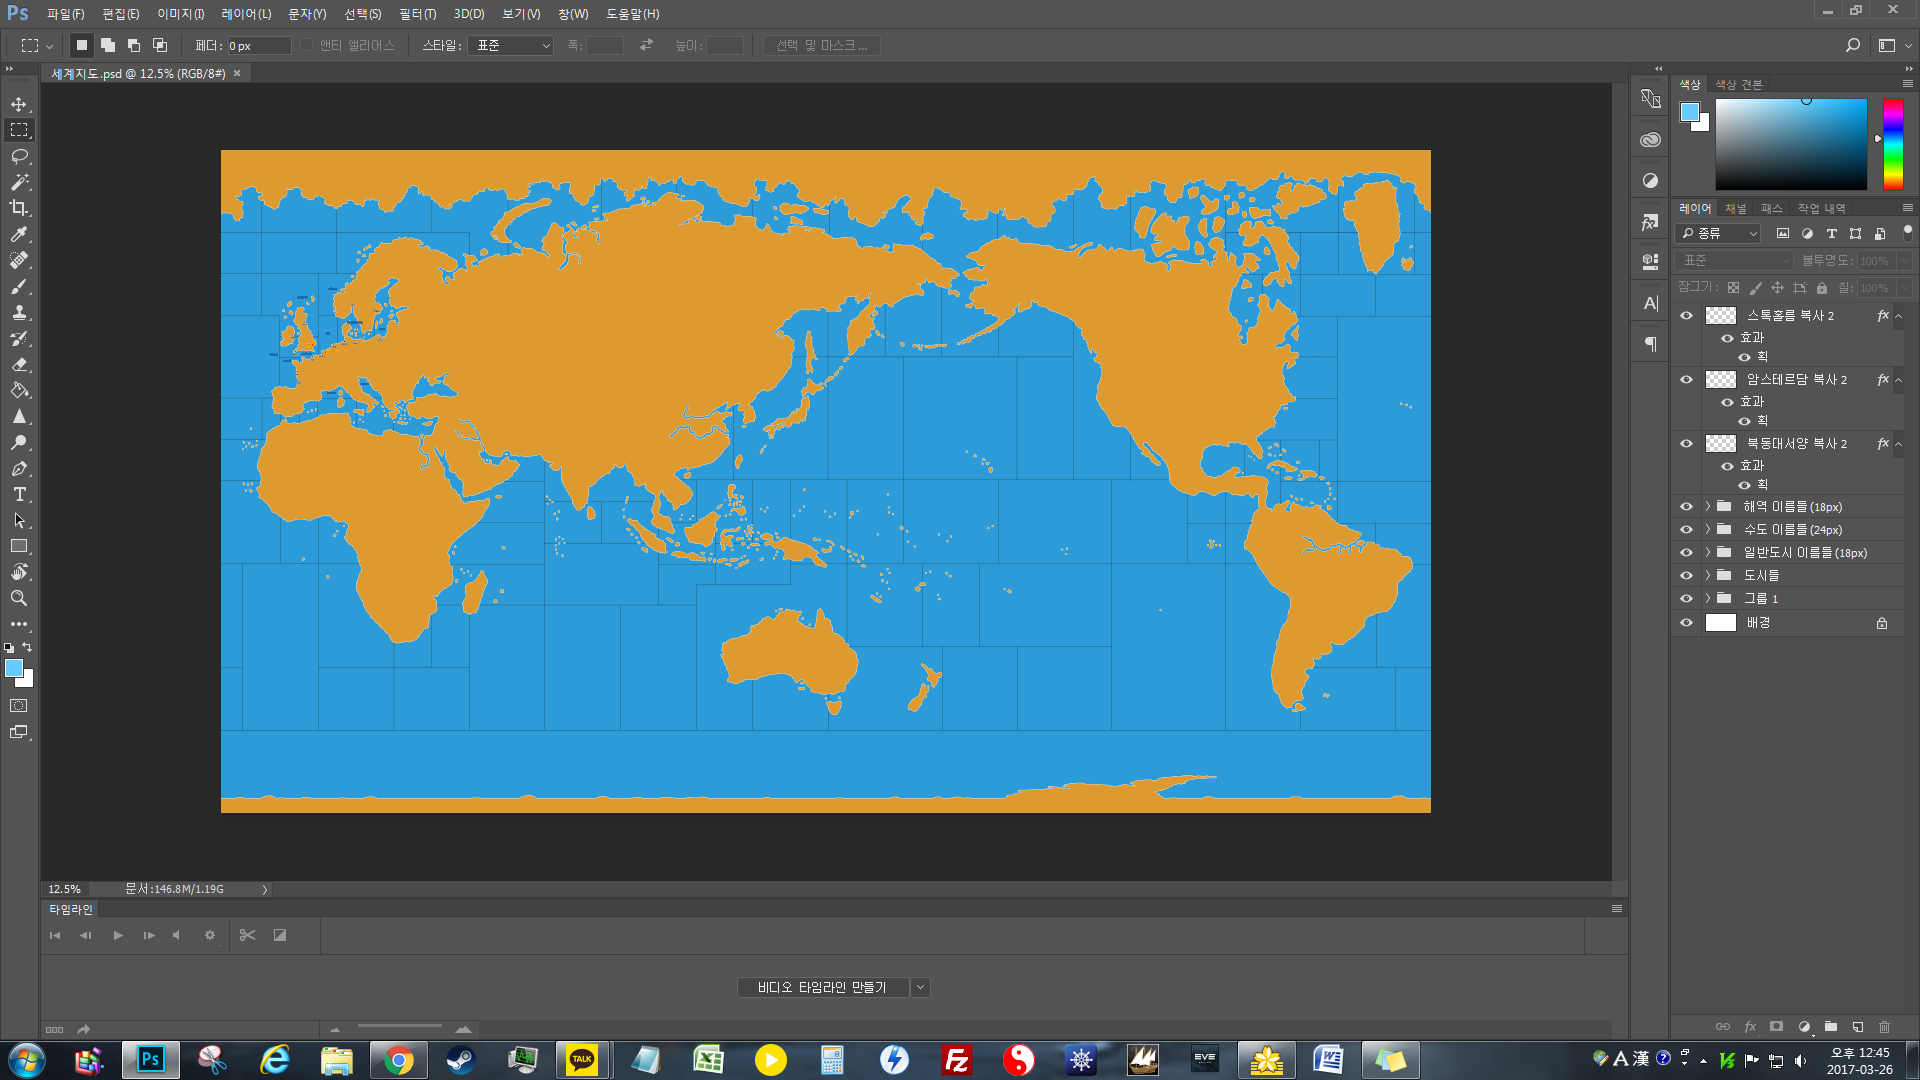This screenshot has width=1920, height=1080.
Task: Select the Magic Wand tool
Action: [19, 183]
